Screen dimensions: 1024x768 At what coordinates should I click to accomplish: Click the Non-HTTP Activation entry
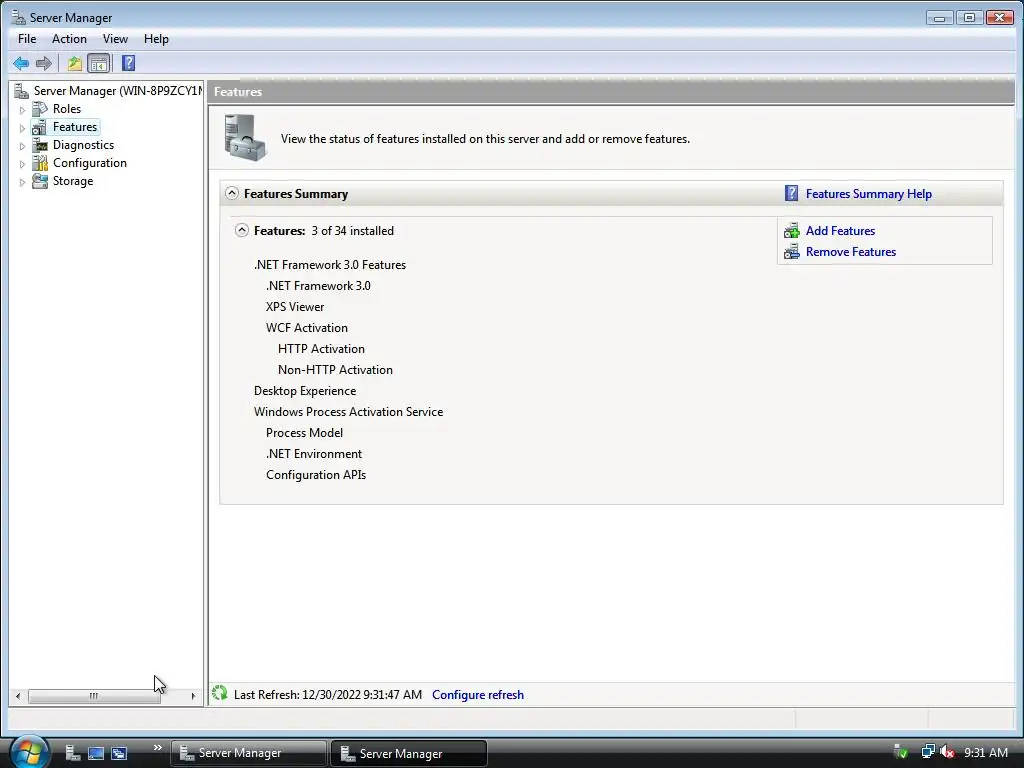click(335, 369)
